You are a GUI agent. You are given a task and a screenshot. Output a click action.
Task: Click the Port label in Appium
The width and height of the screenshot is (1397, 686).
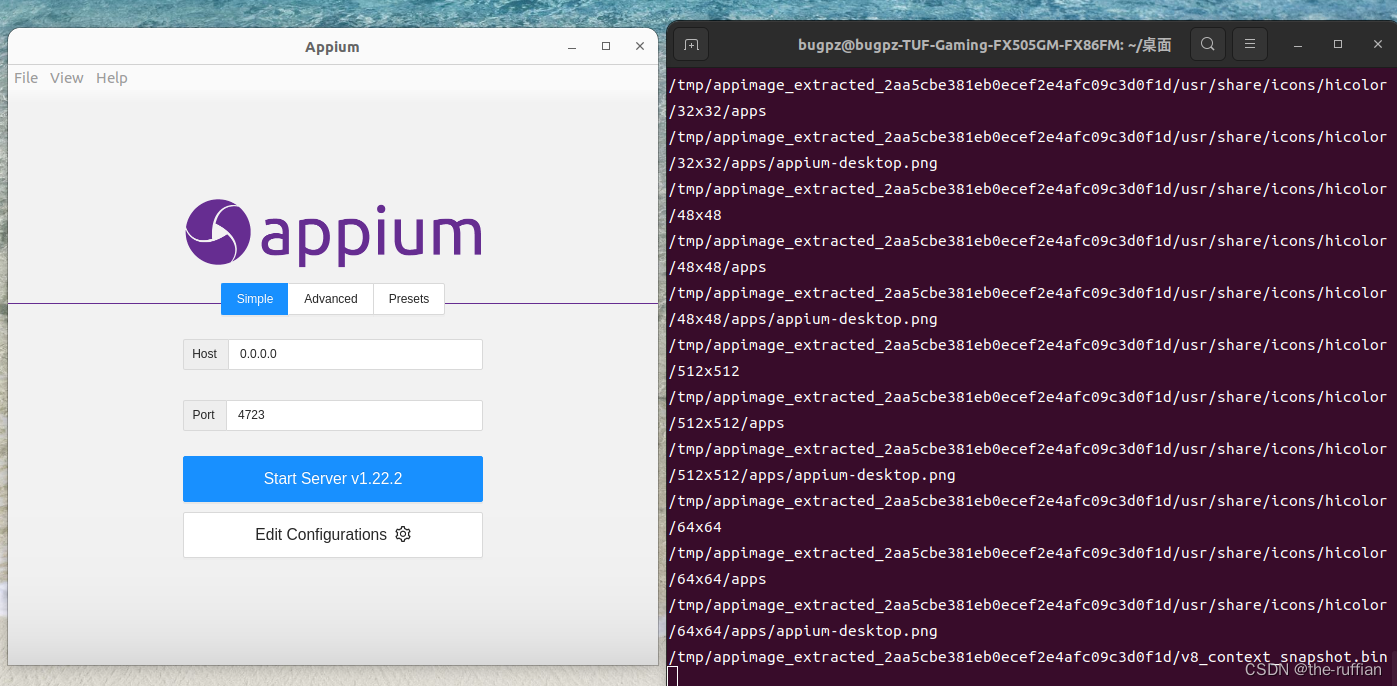click(x=204, y=415)
